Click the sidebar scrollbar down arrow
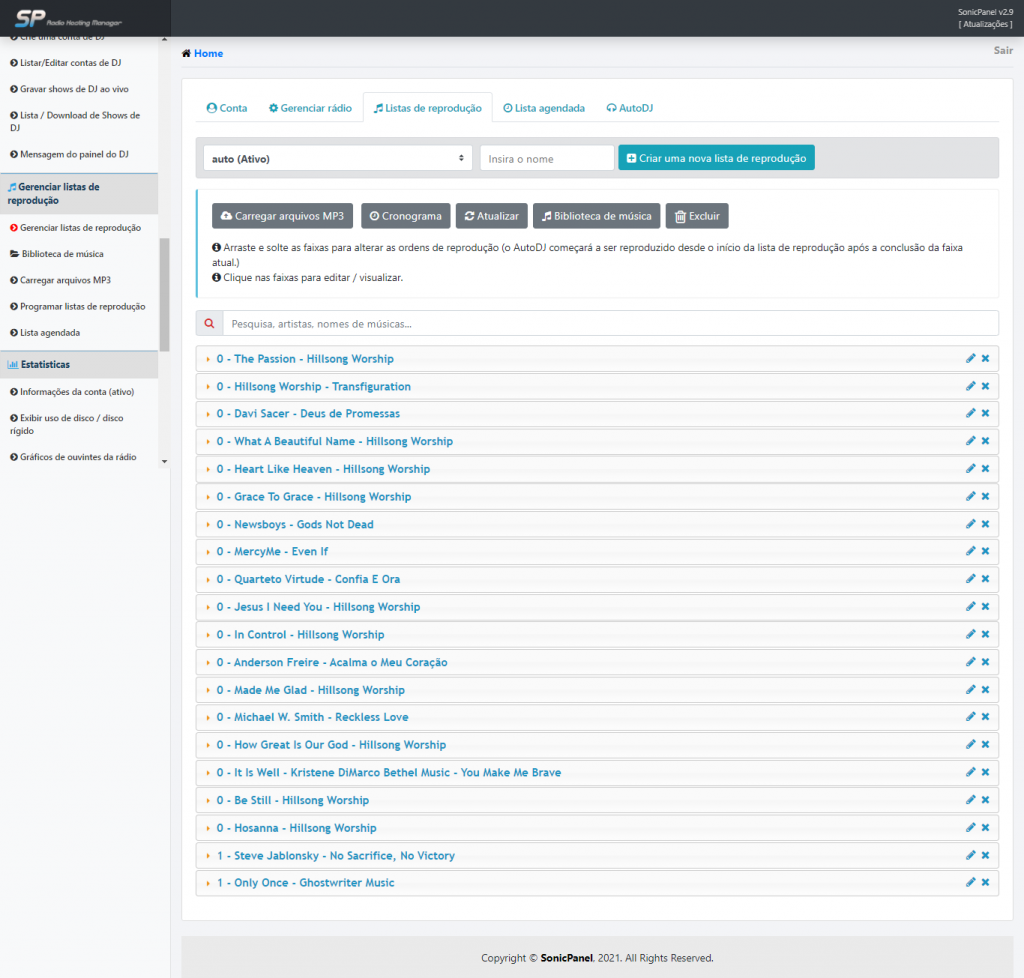 click(165, 462)
